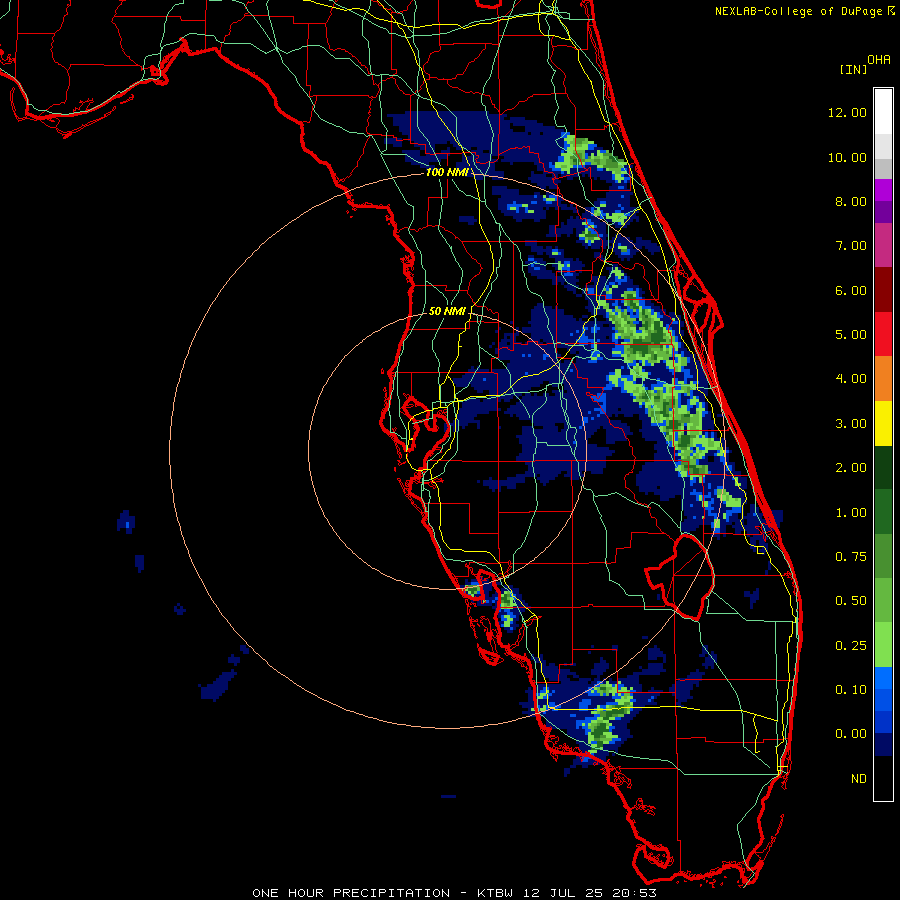Click the 50 NMI range ring label
Image resolution: width=900 pixels, height=900 pixels.
447,311
